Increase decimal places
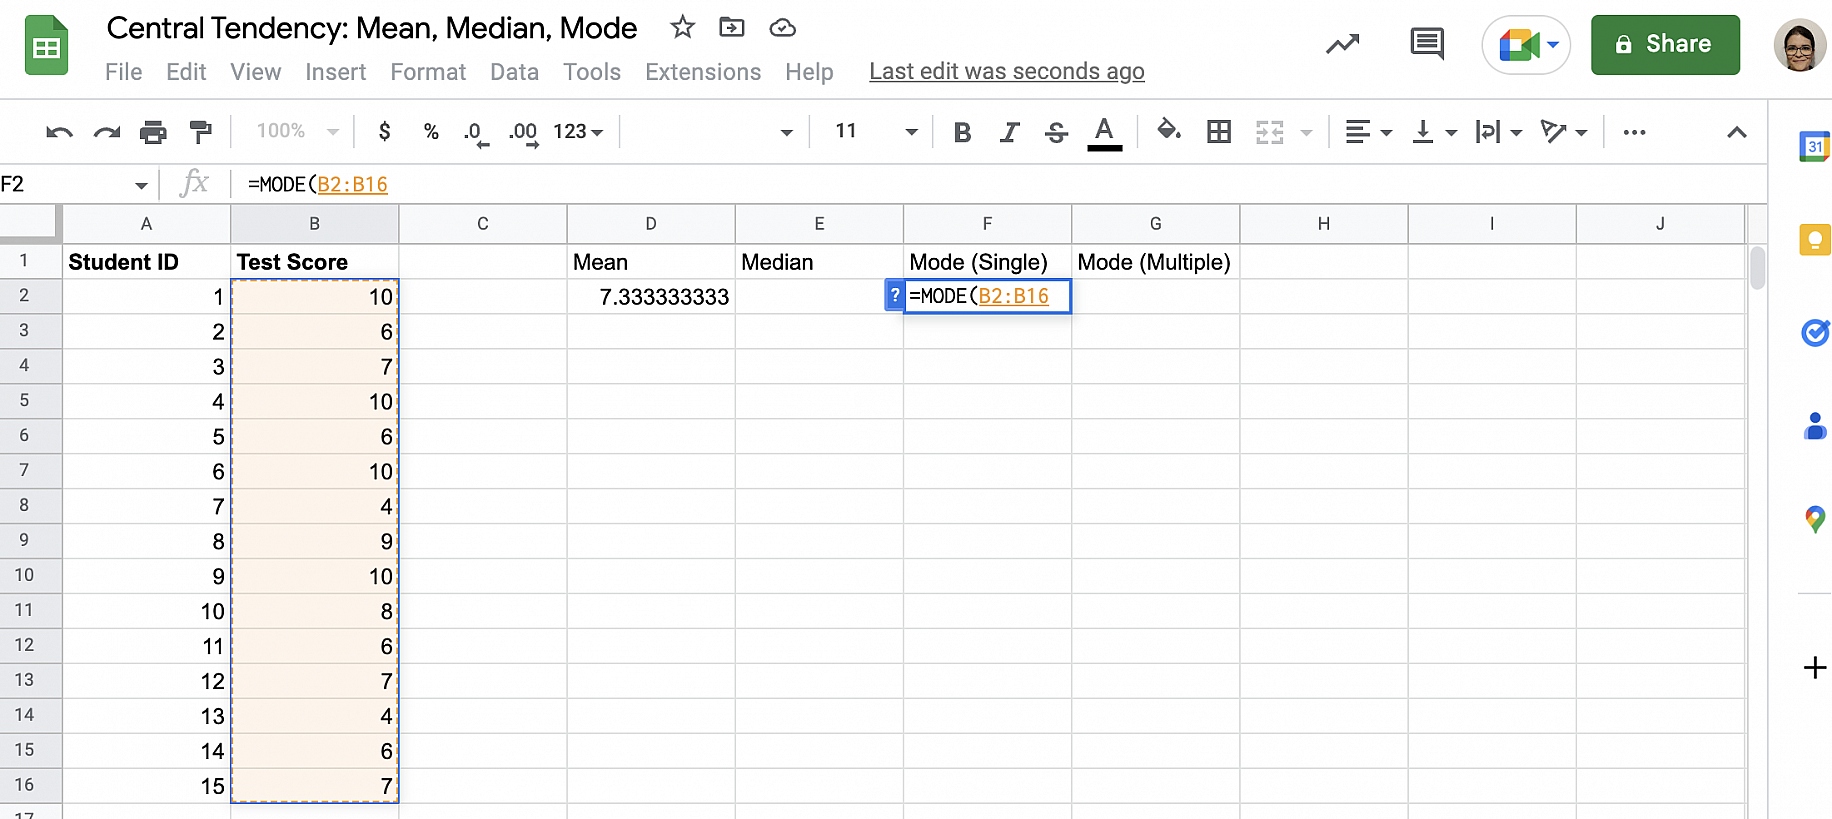The image size is (1832, 819). point(524,133)
